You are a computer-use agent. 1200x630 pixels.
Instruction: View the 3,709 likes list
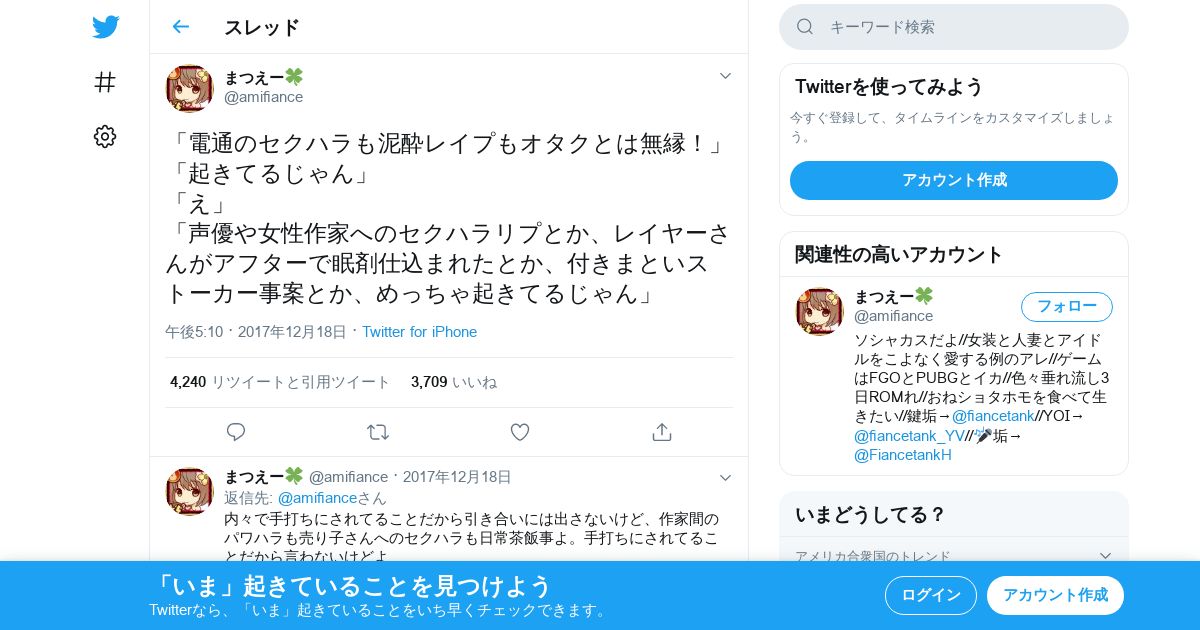point(454,382)
